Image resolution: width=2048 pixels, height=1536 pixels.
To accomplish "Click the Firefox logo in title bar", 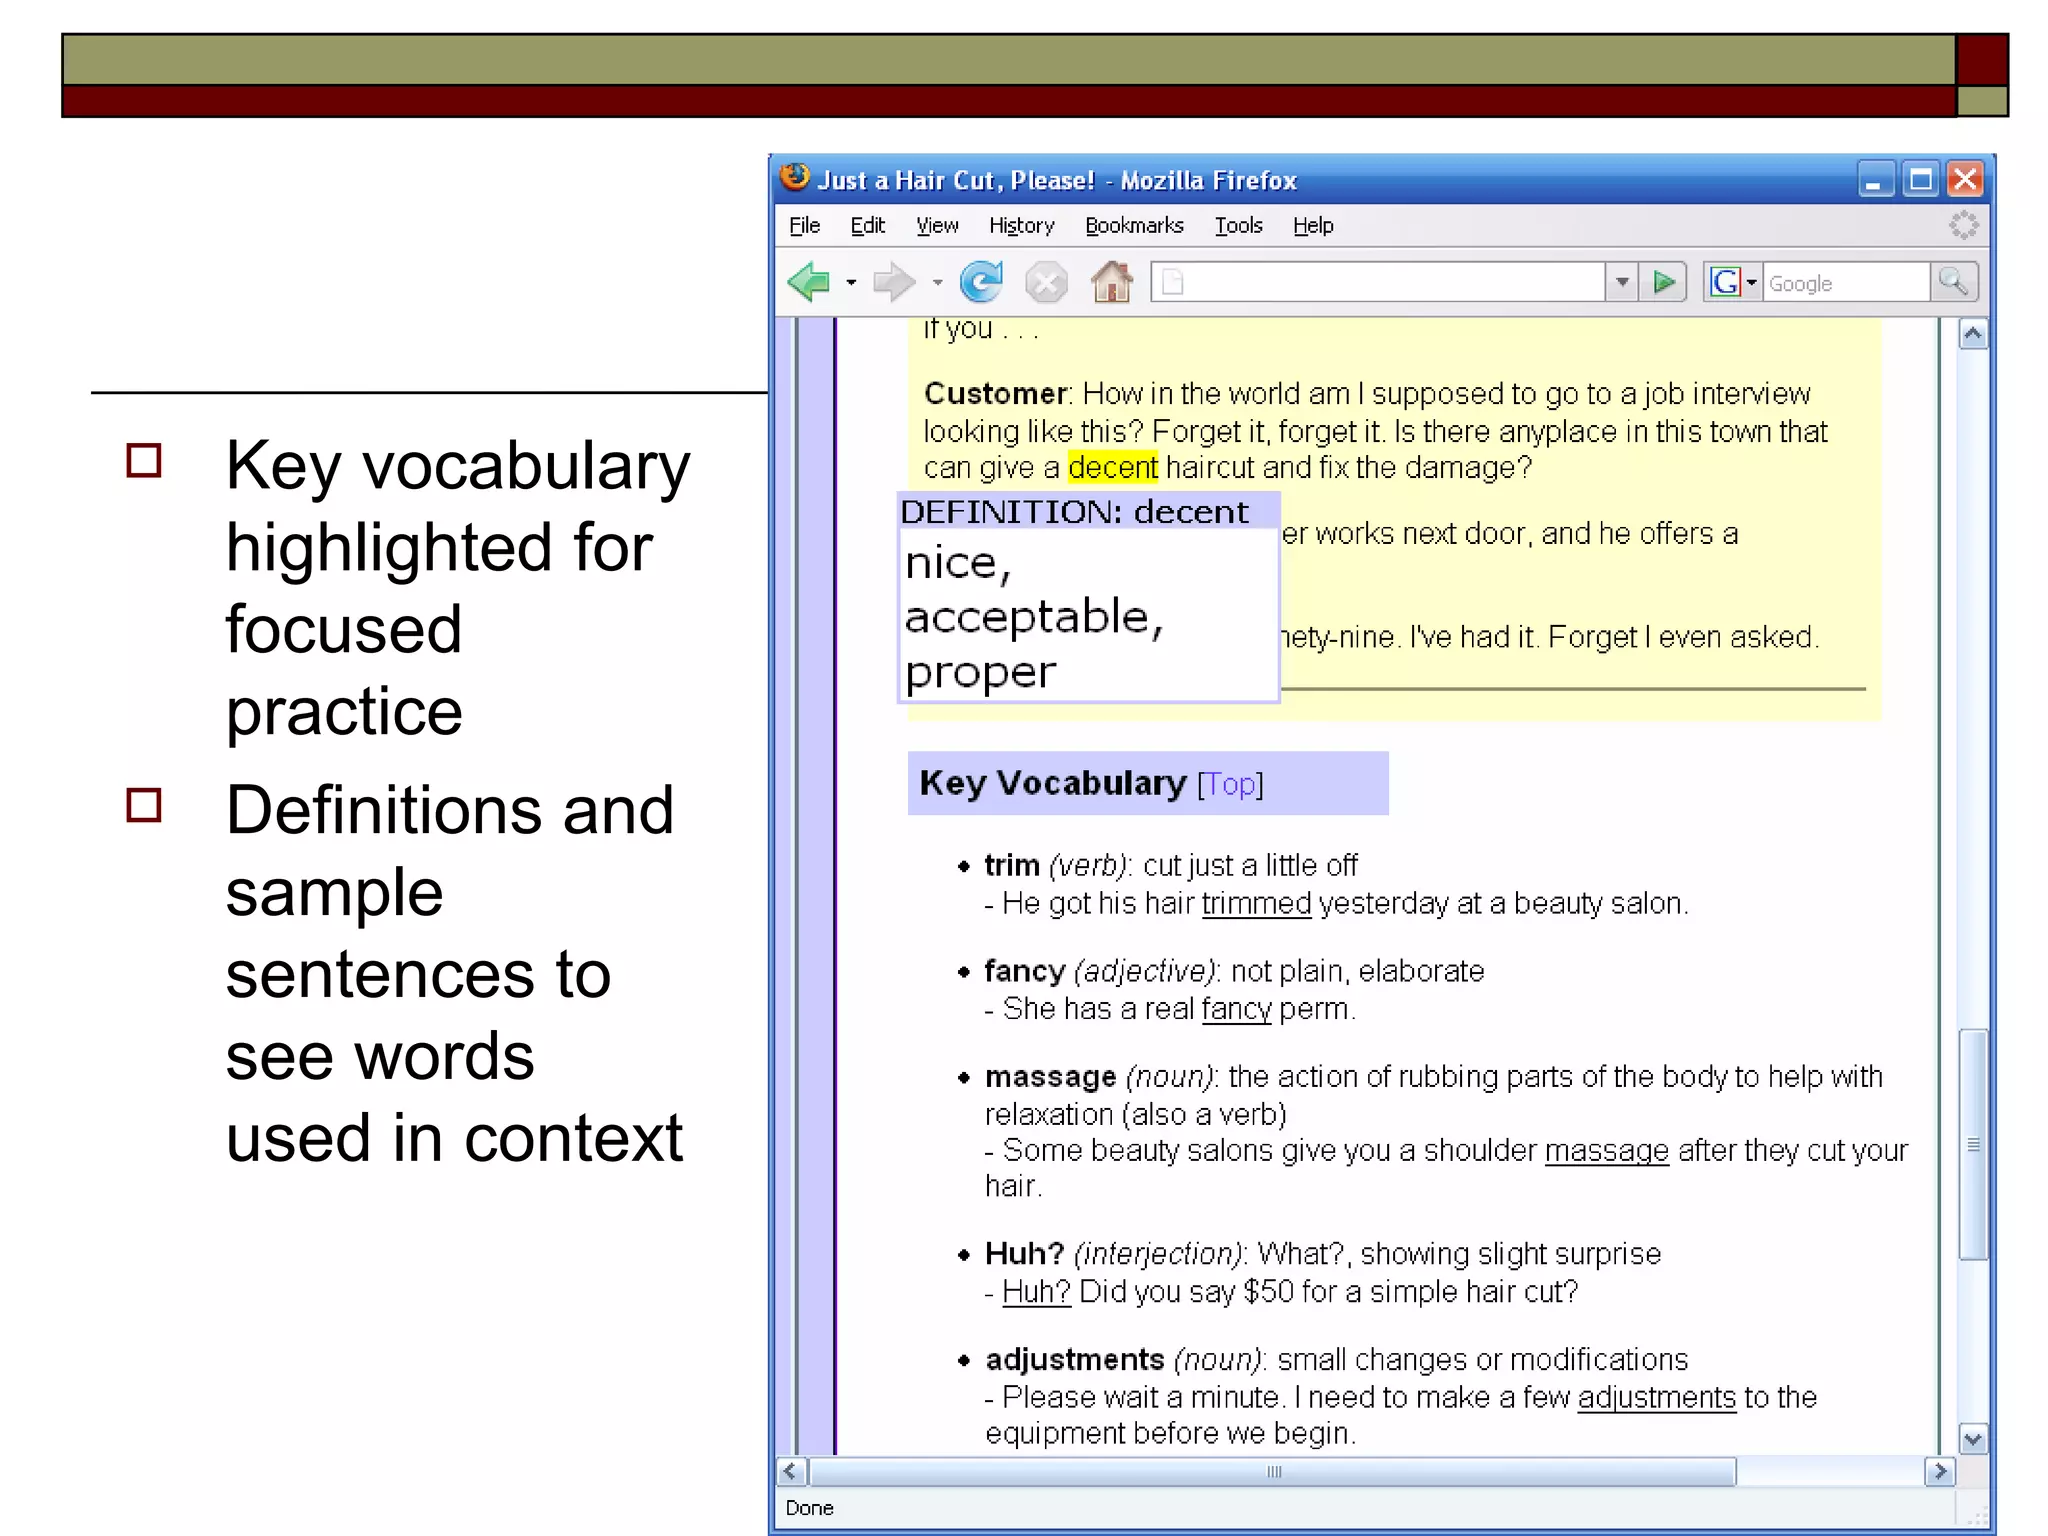I will click(795, 178).
